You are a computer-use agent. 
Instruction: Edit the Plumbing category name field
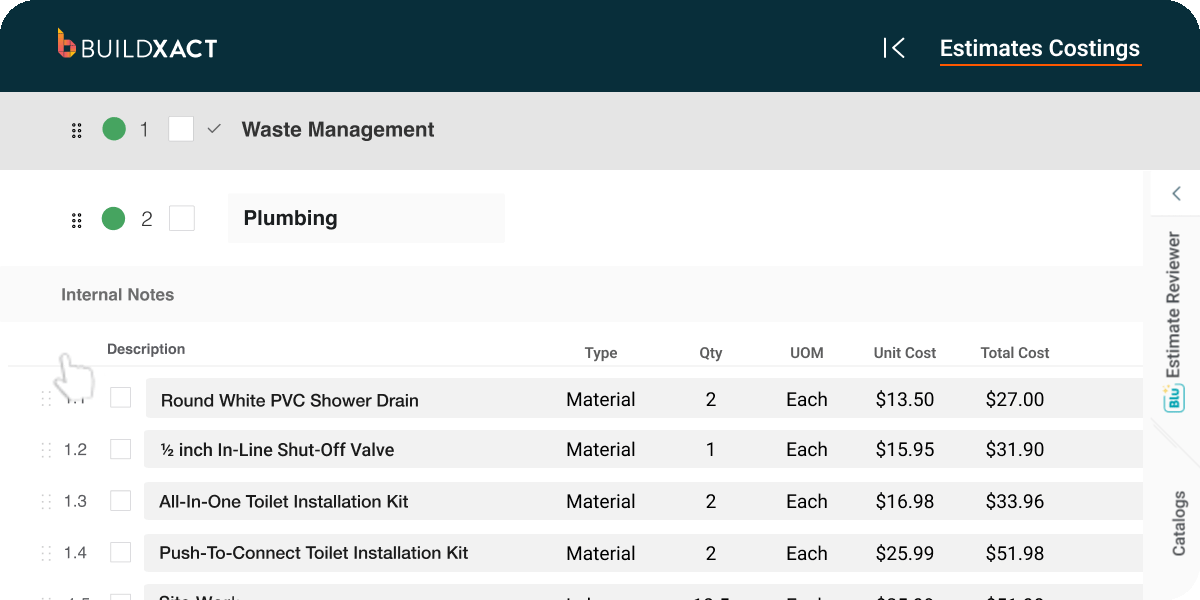click(366, 218)
